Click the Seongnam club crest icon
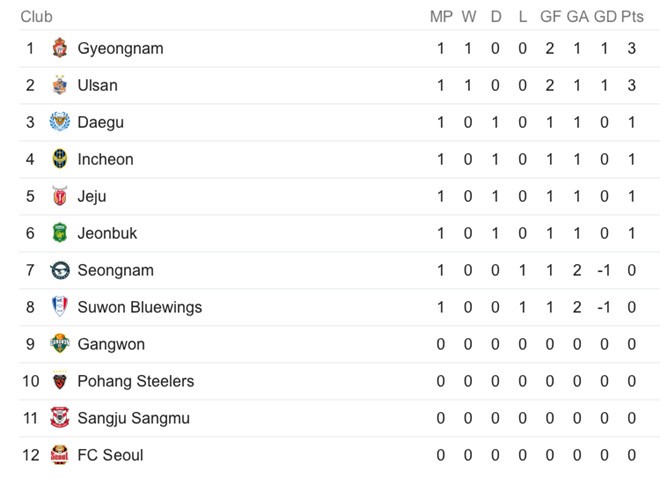Viewport: 660px width, 479px height. click(60, 270)
